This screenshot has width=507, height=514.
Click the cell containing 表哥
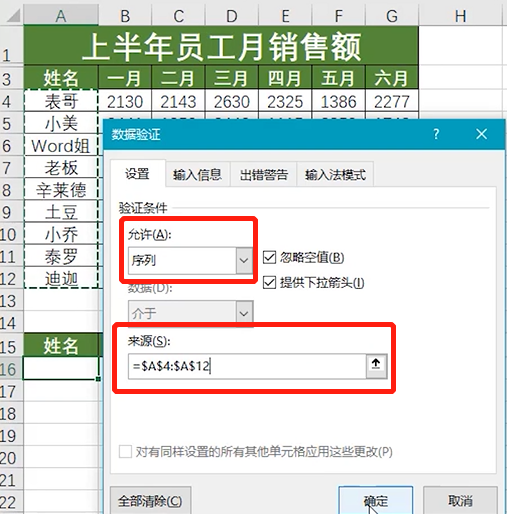(61, 101)
